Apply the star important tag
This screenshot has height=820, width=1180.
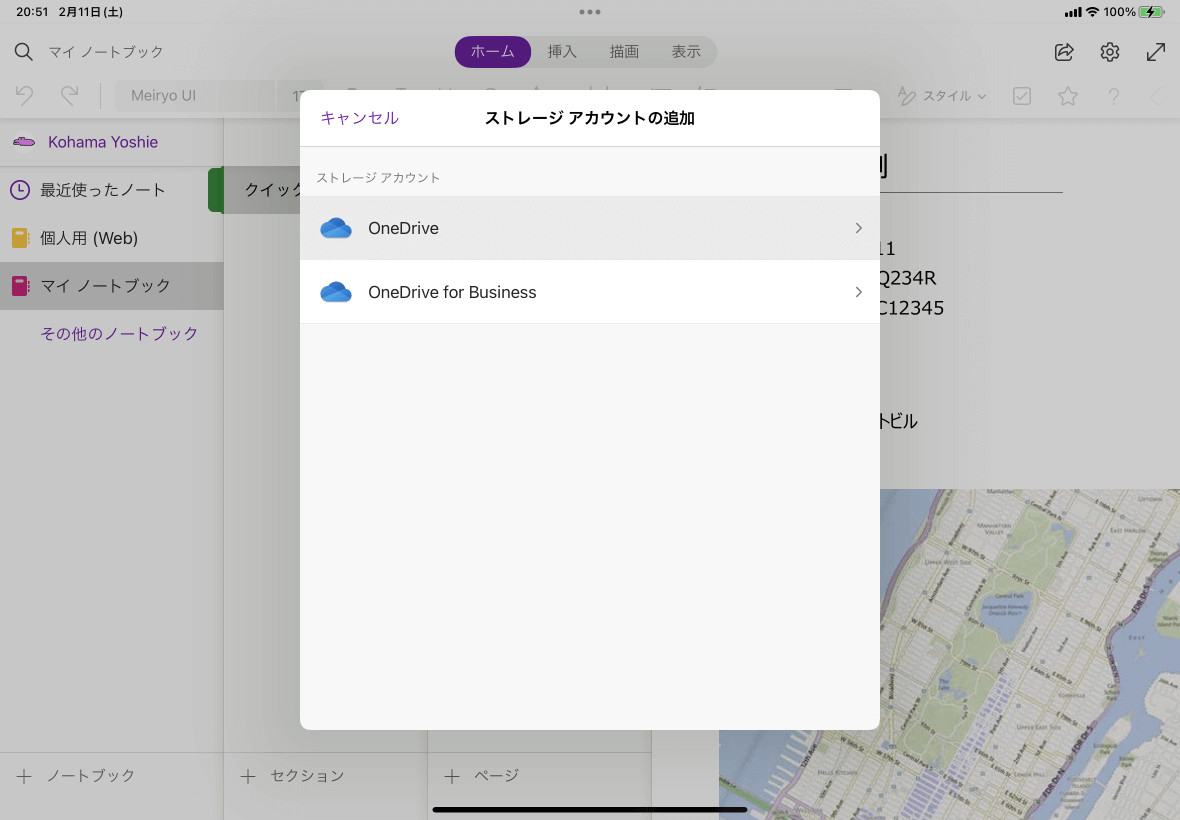(1068, 96)
